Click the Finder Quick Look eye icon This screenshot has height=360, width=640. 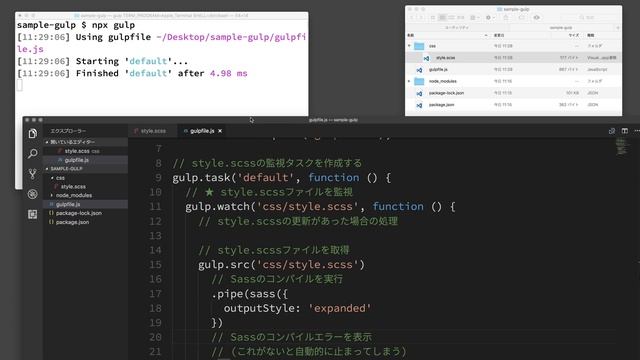coord(537,18)
